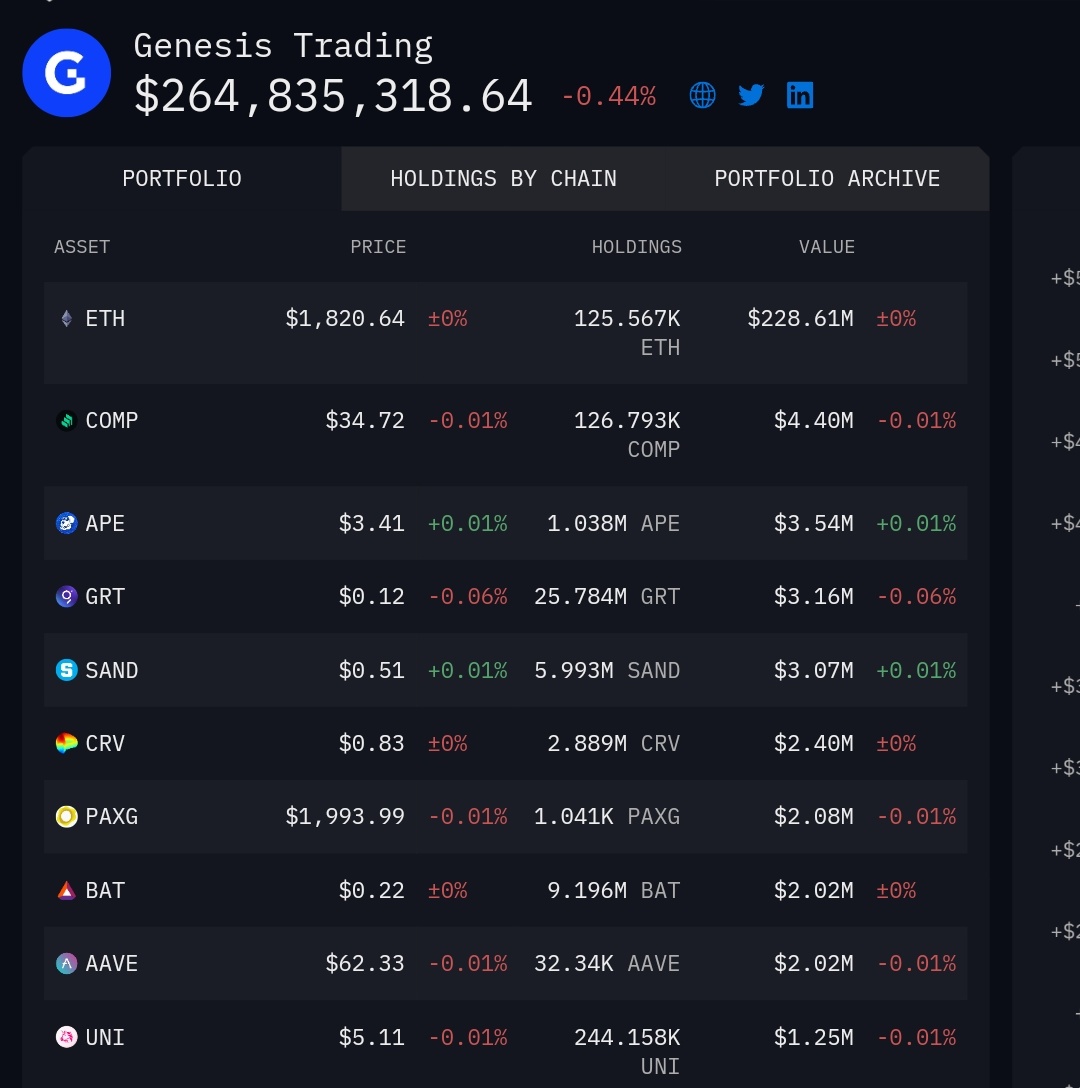The height and width of the screenshot is (1088, 1080).
Task: Click holdings 2.889M CRV
Action: tap(614, 744)
